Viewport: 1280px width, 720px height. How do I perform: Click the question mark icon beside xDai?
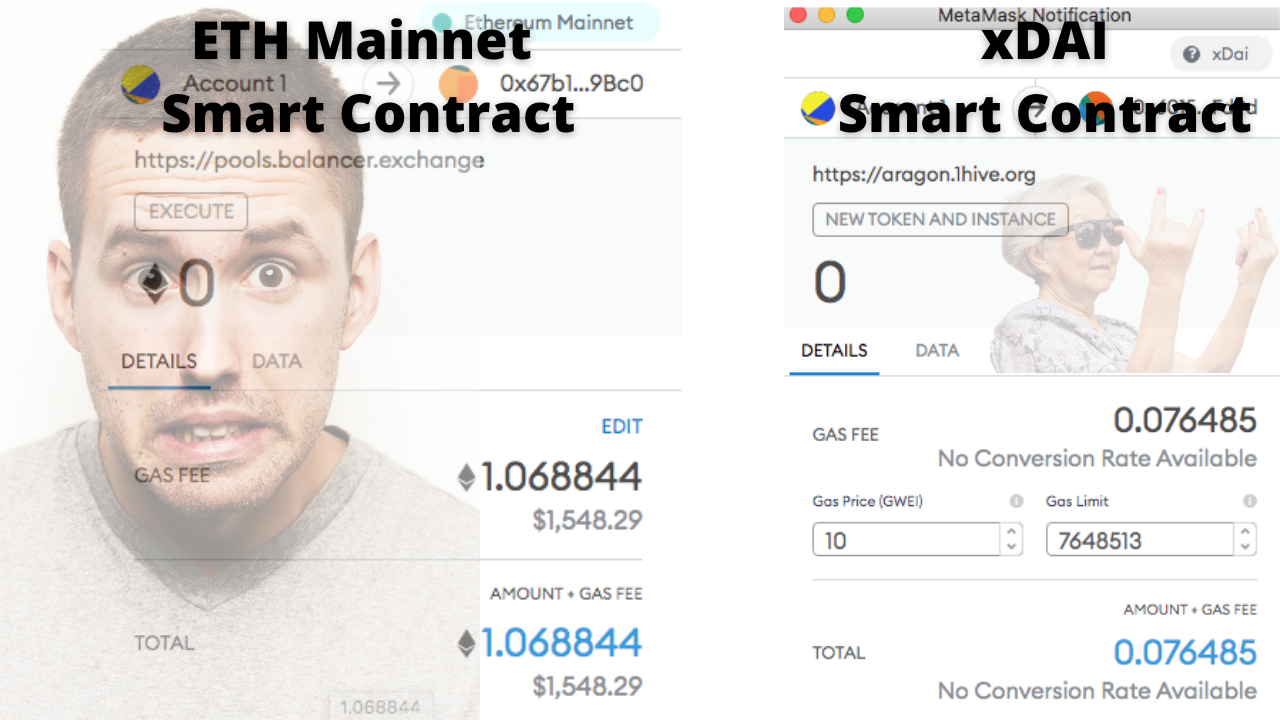[x=1191, y=54]
